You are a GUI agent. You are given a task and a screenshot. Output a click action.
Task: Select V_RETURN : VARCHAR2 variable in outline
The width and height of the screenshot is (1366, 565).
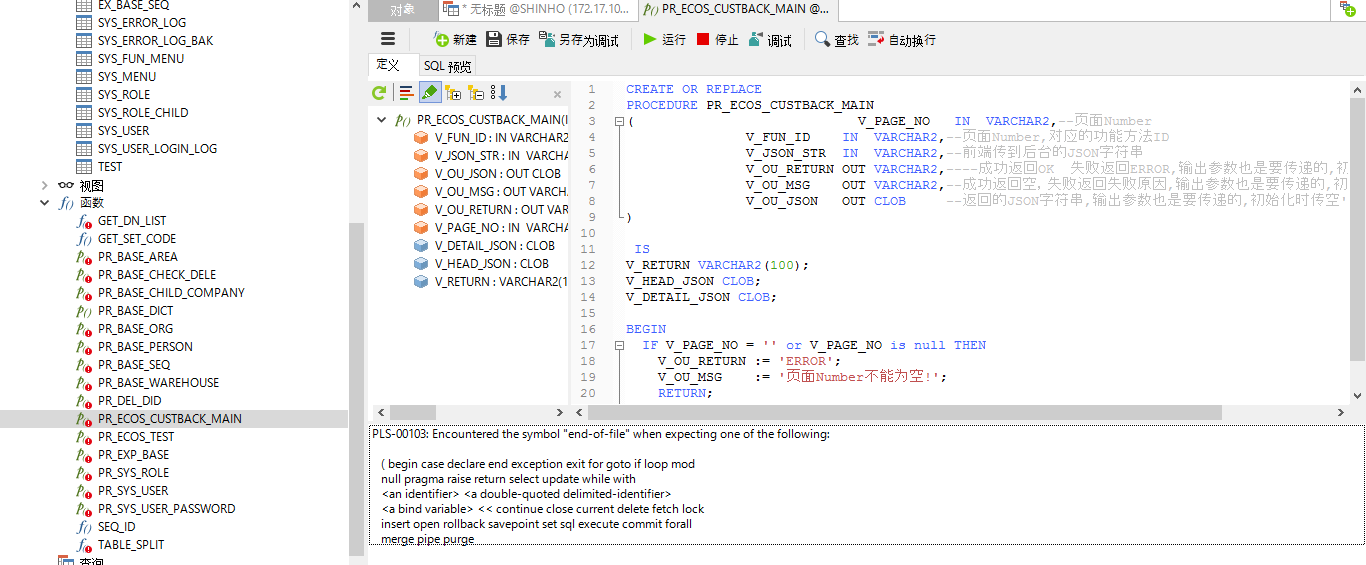pos(490,281)
